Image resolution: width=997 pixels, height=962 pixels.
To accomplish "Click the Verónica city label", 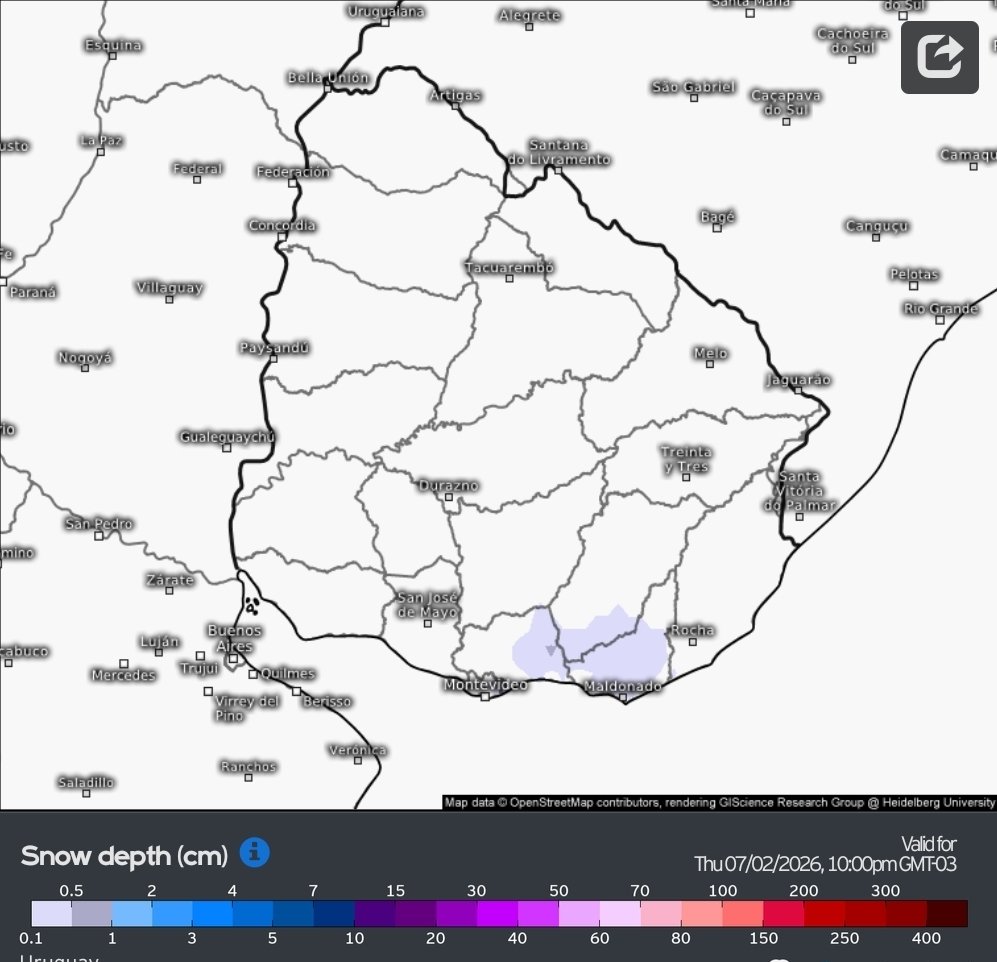I will coord(357,750).
